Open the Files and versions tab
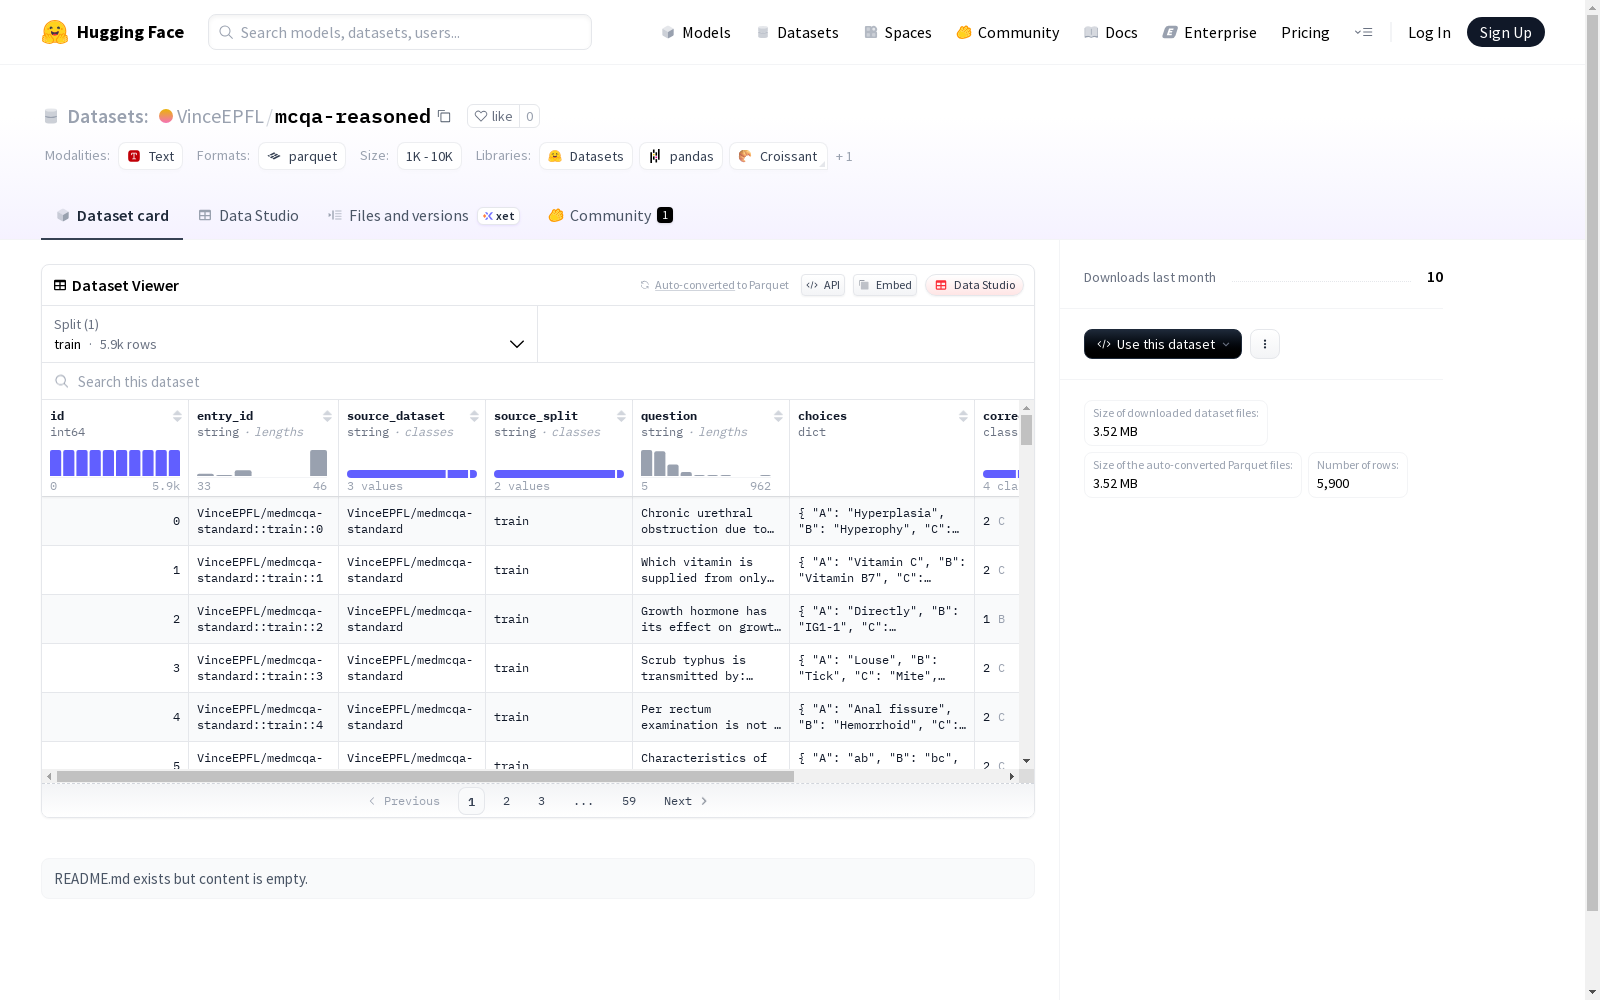This screenshot has width=1600, height=1000. coord(424,216)
